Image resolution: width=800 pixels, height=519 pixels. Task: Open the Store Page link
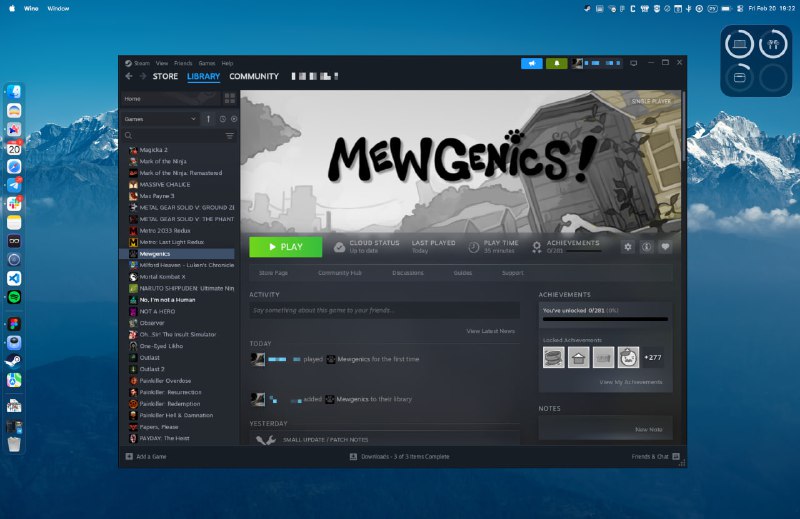point(273,273)
